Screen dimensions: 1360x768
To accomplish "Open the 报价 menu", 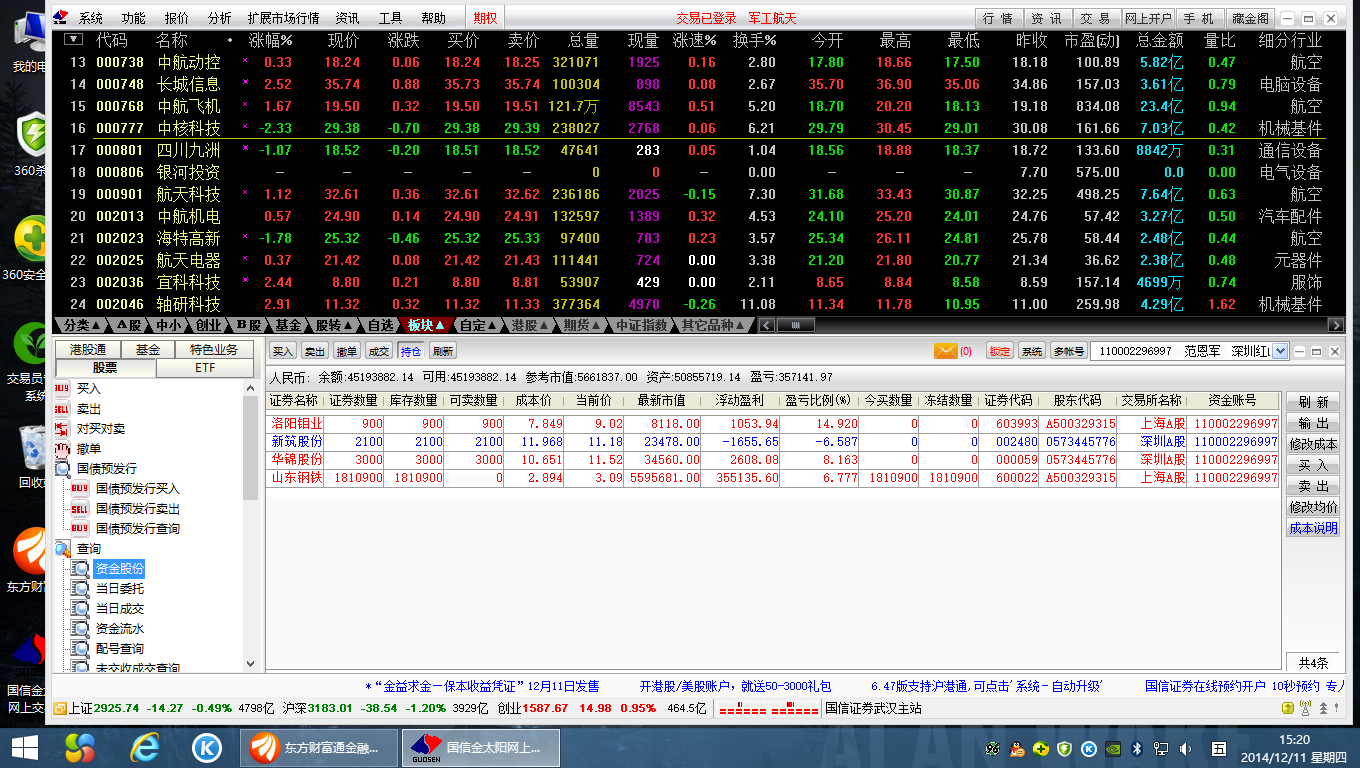I will click(176, 18).
